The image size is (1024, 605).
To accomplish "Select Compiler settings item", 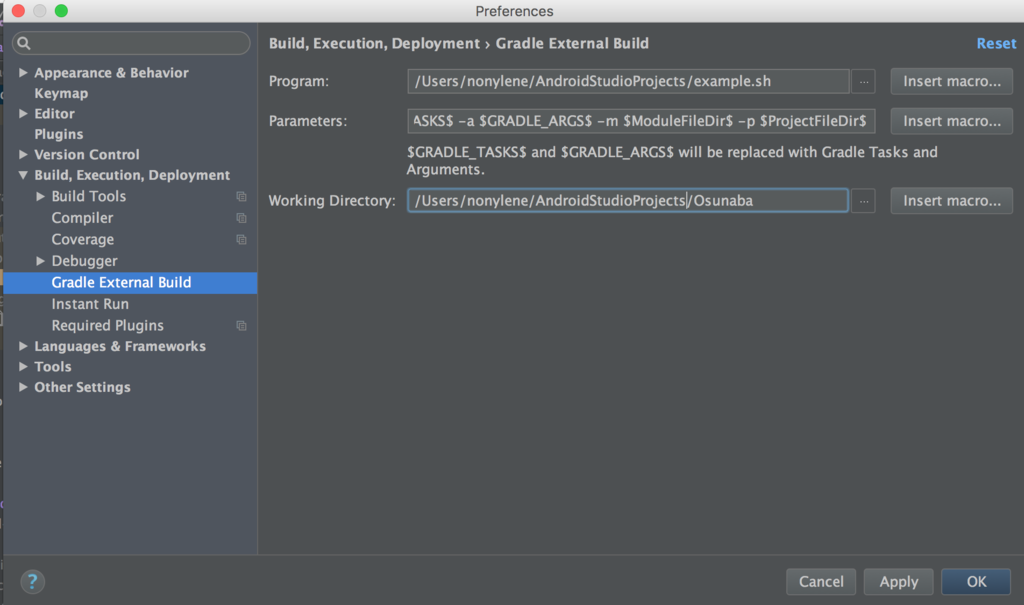I will [x=82, y=218].
